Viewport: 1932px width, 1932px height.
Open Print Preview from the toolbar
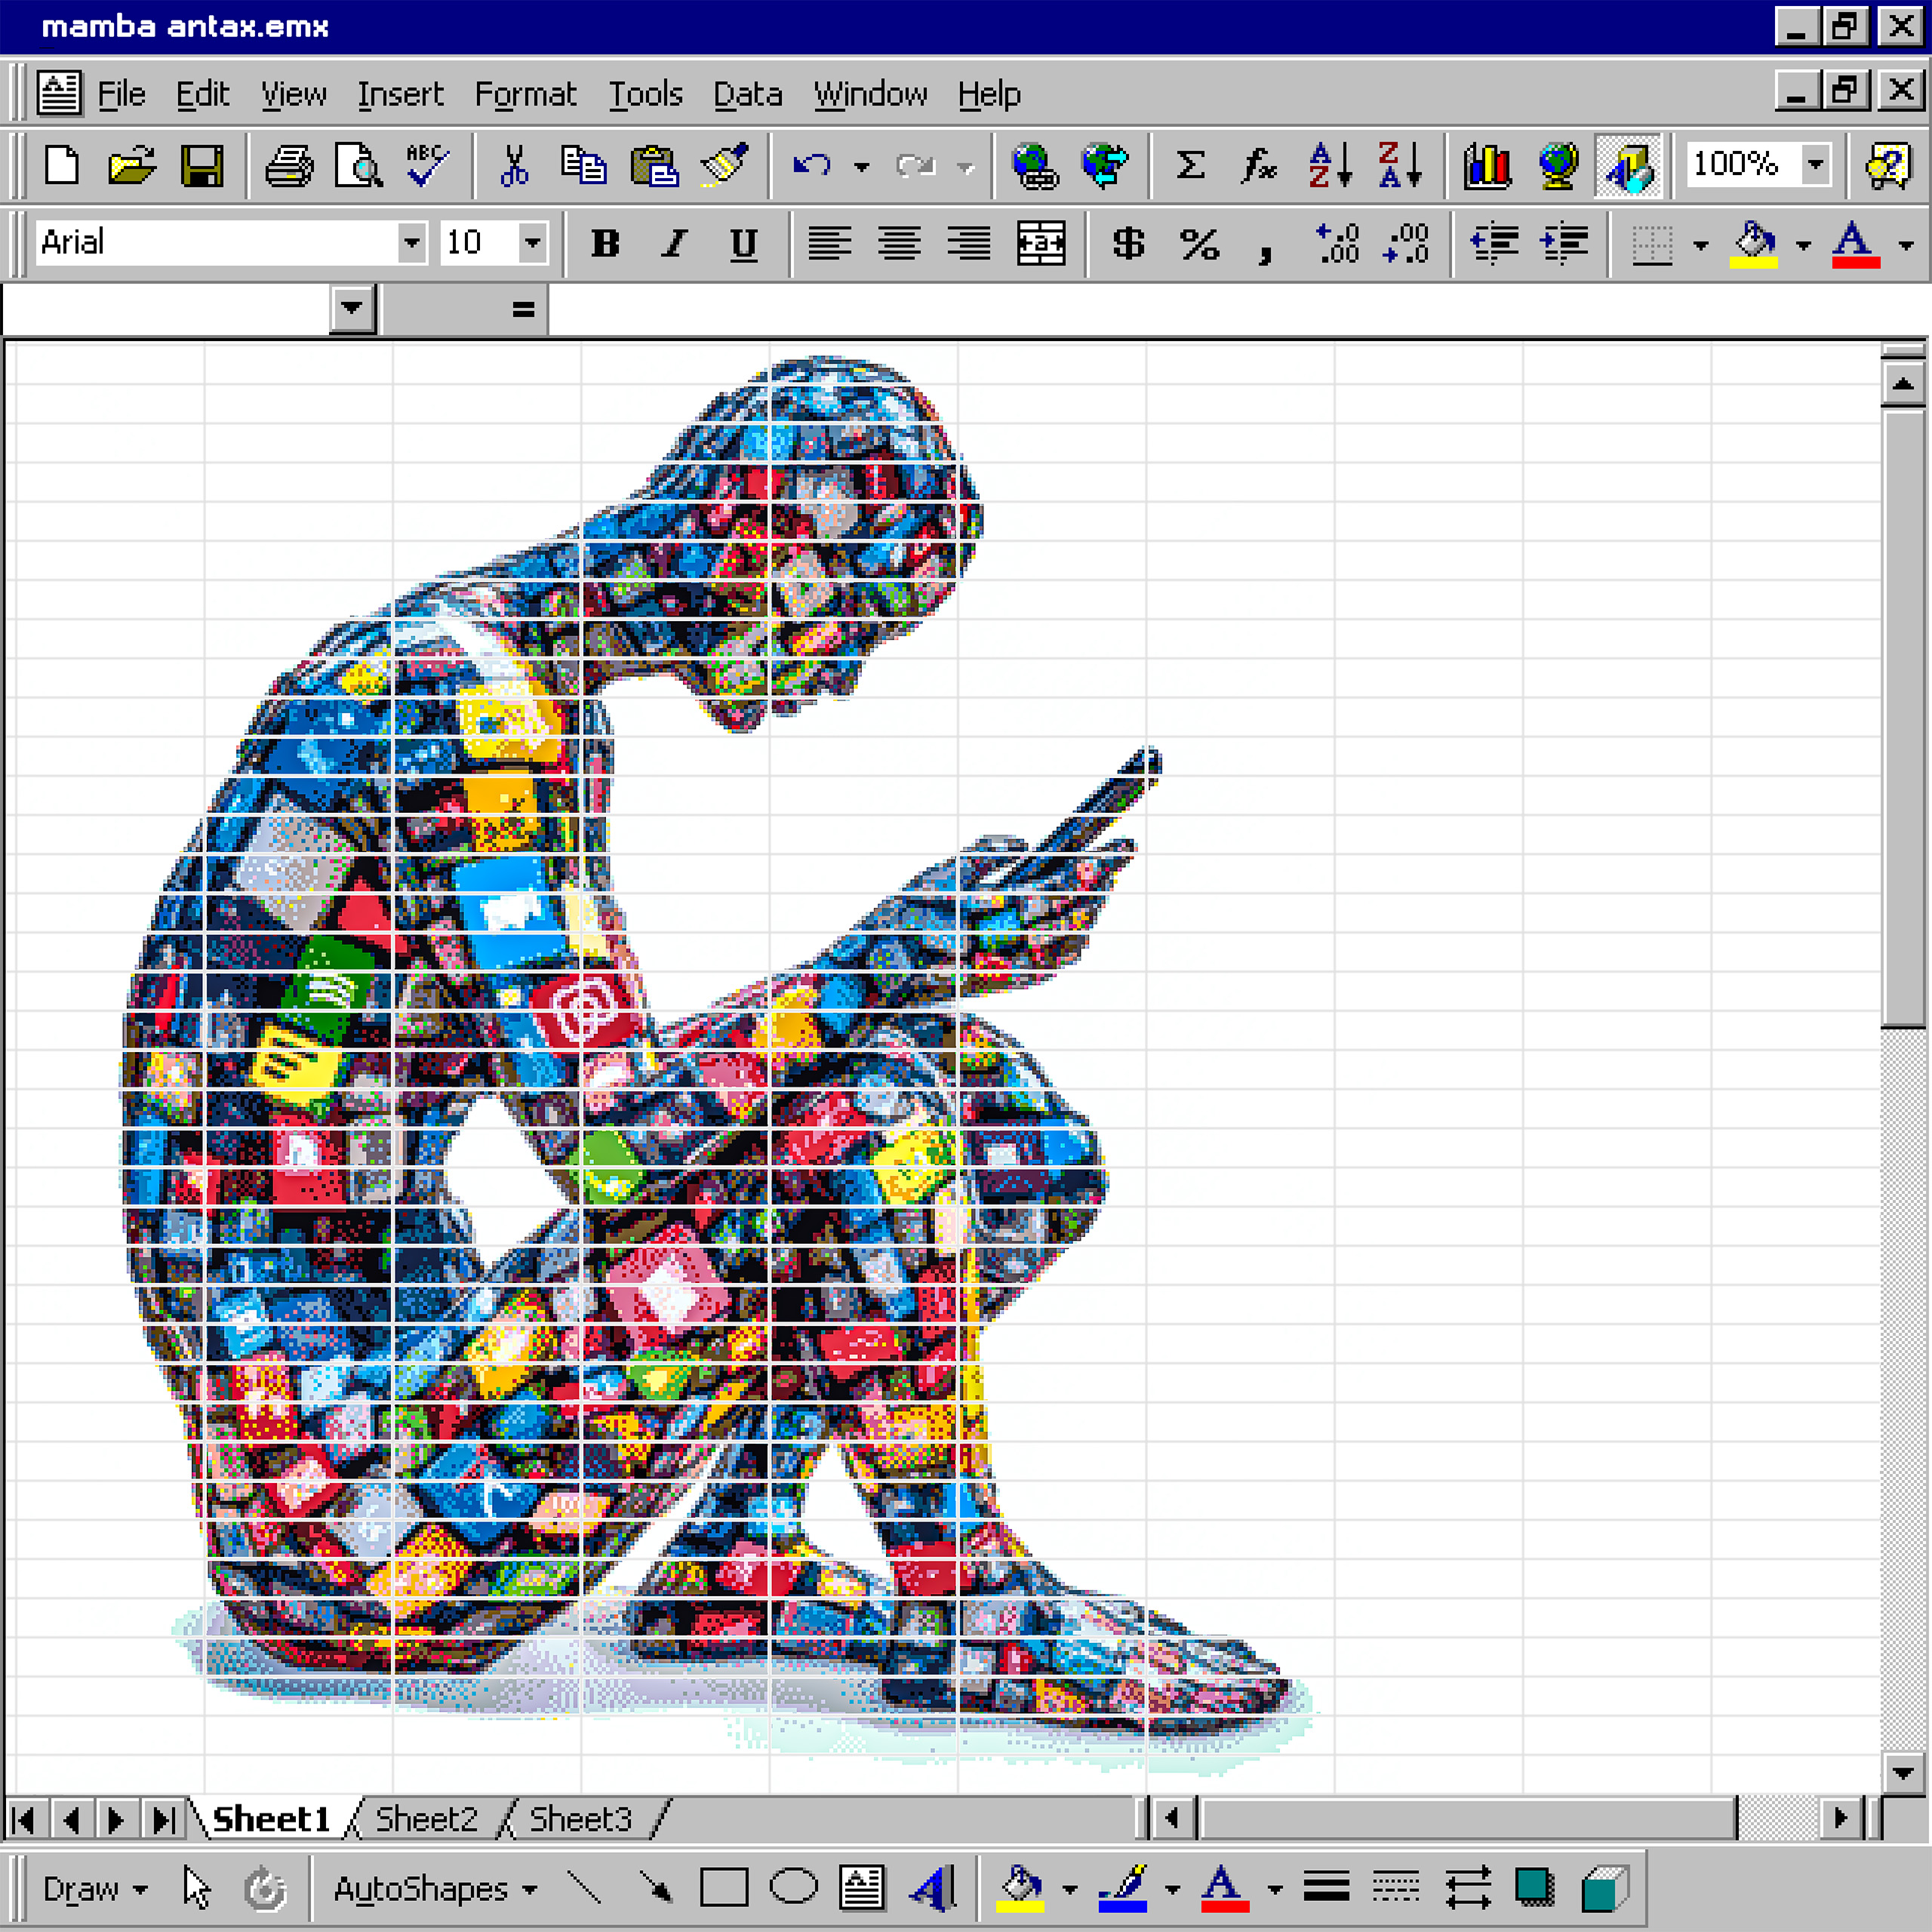[x=357, y=165]
